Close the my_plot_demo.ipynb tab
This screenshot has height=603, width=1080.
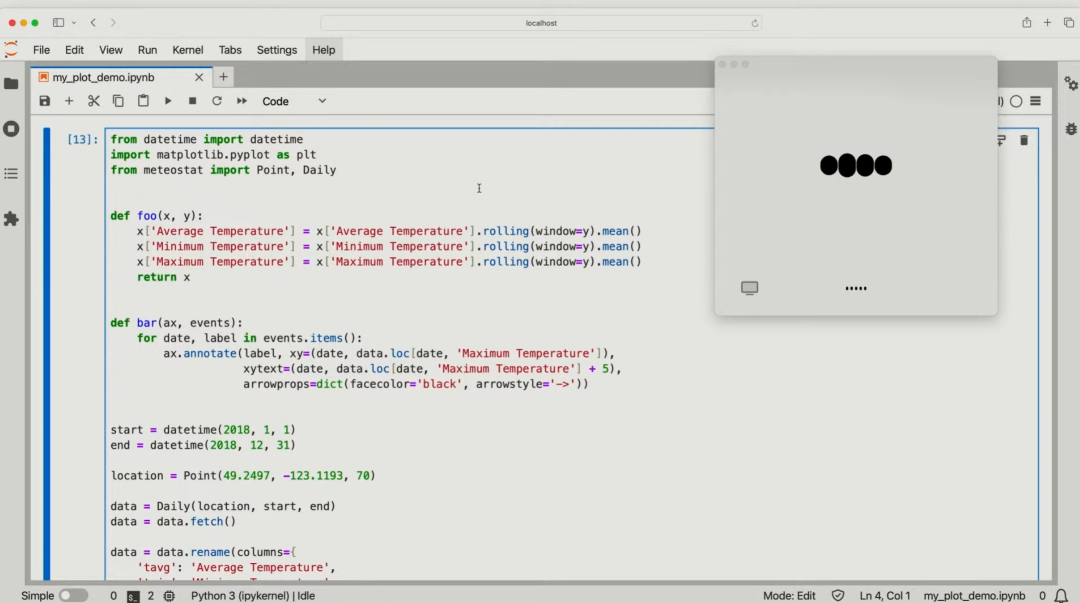tap(199, 77)
